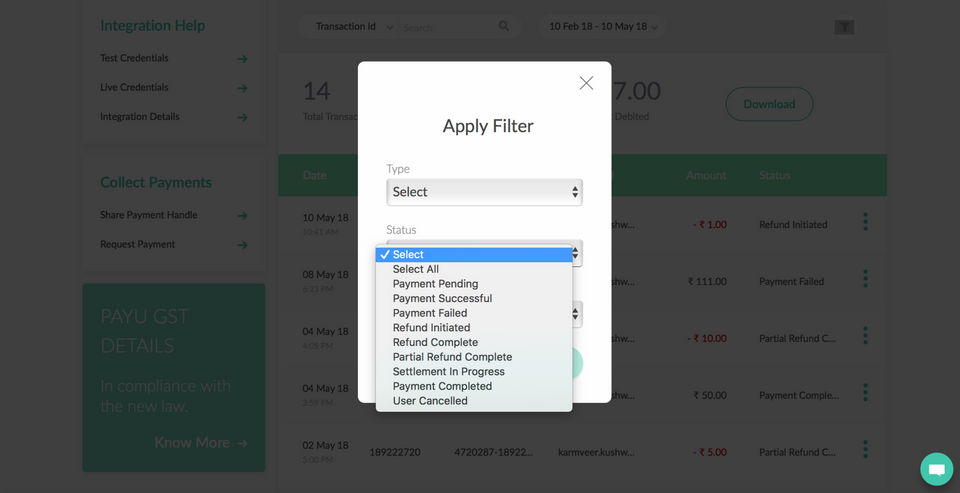This screenshot has width=960, height=493.
Task: Click the filter funnel icon
Action: click(844, 27)
